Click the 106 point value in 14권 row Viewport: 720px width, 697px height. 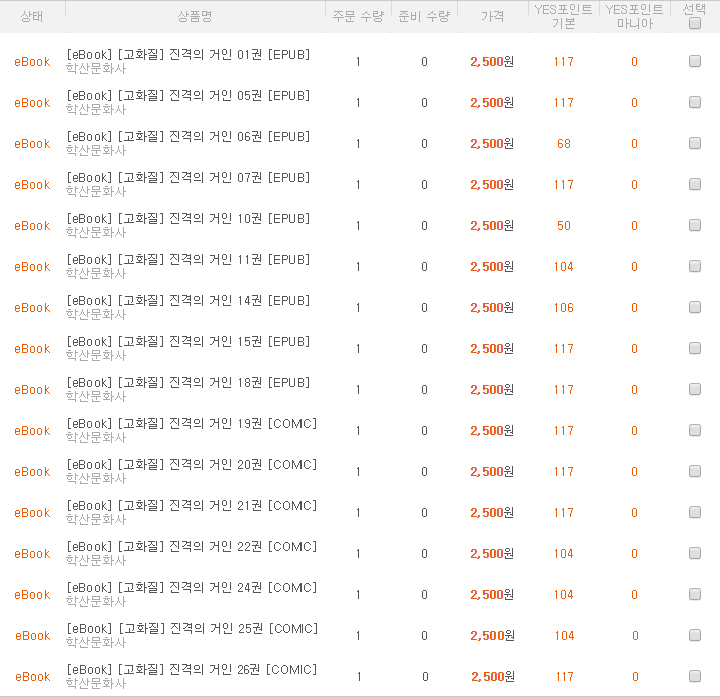[563, 308]
